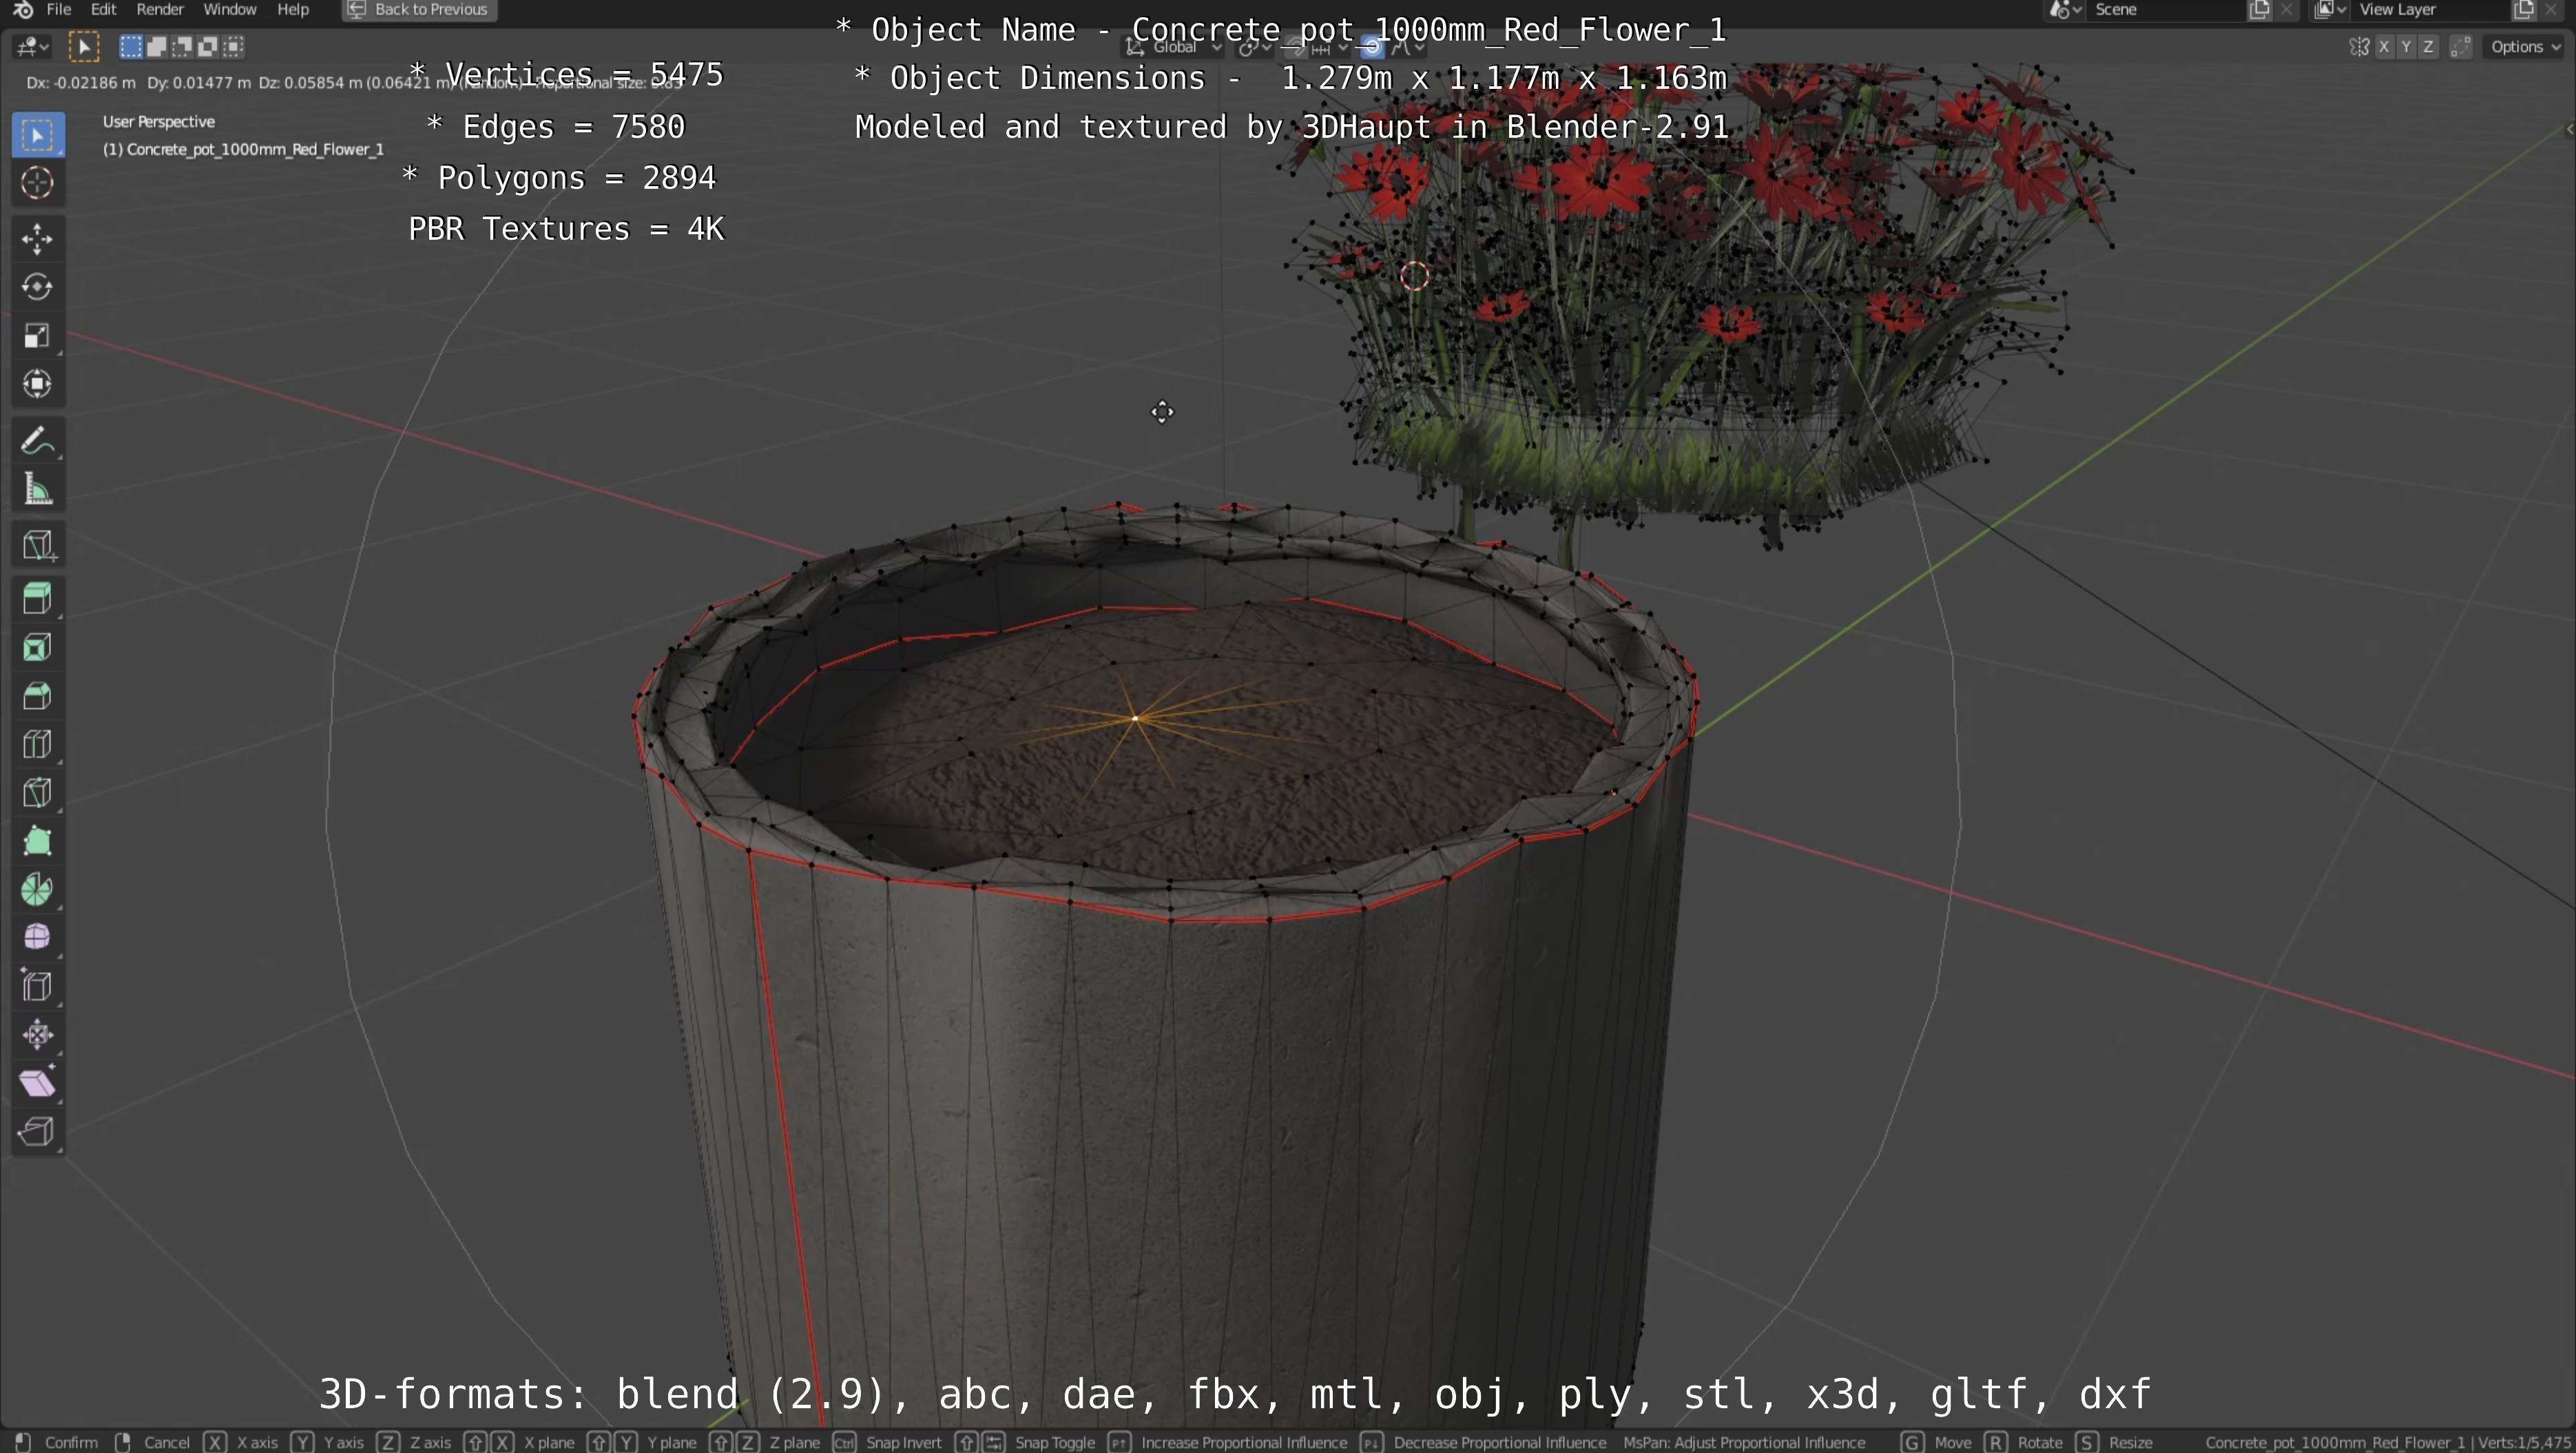Select the Loop Cut tool
Viewport: 2576px width, 1453px height.
38,744
